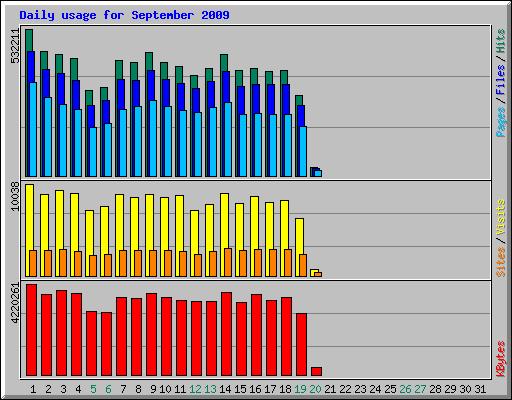Select day 14 on the date axis

pos(225,389)
